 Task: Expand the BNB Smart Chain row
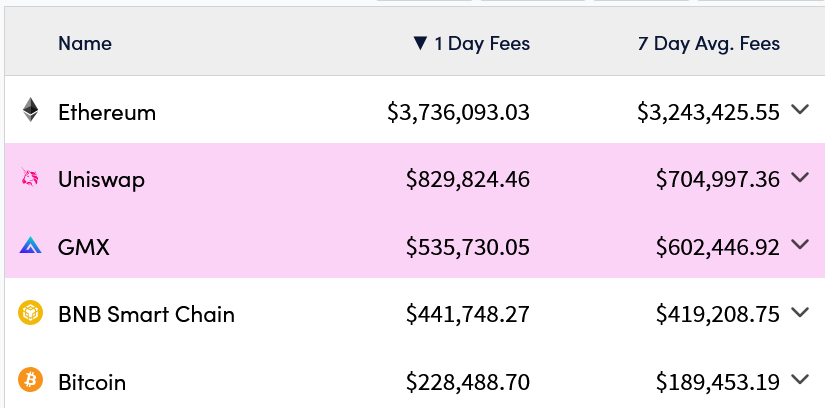pyautogui.click(x=800, y=312)
